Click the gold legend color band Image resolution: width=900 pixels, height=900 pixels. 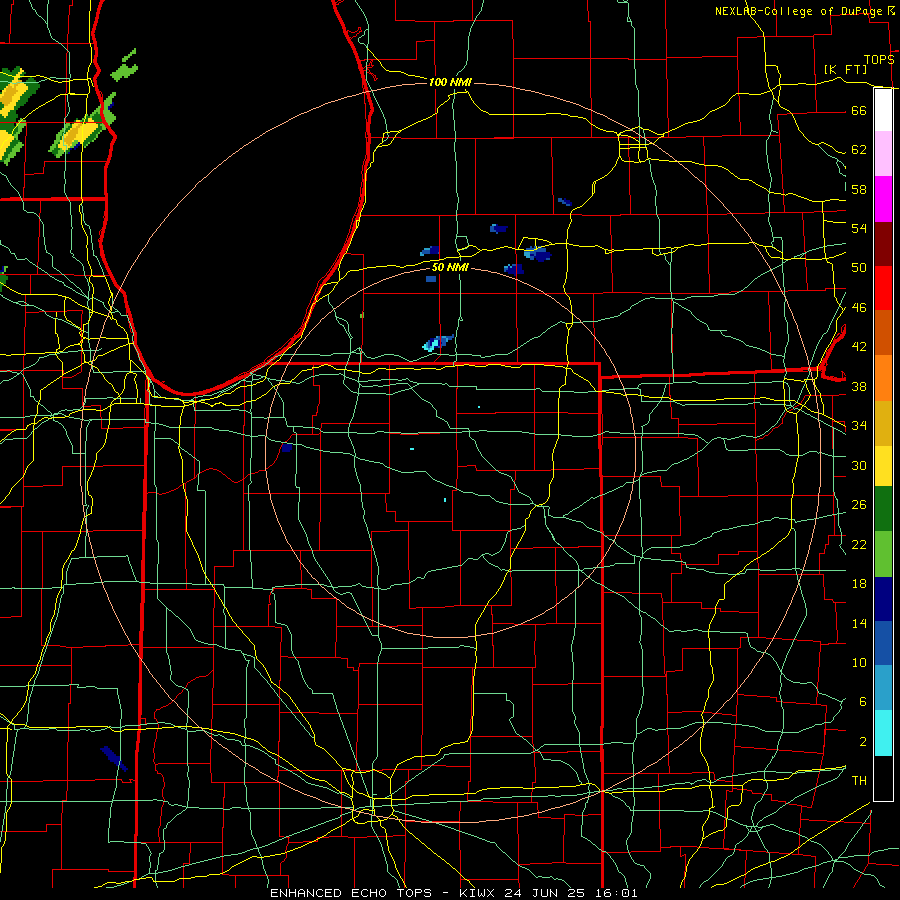click(883, 422)
